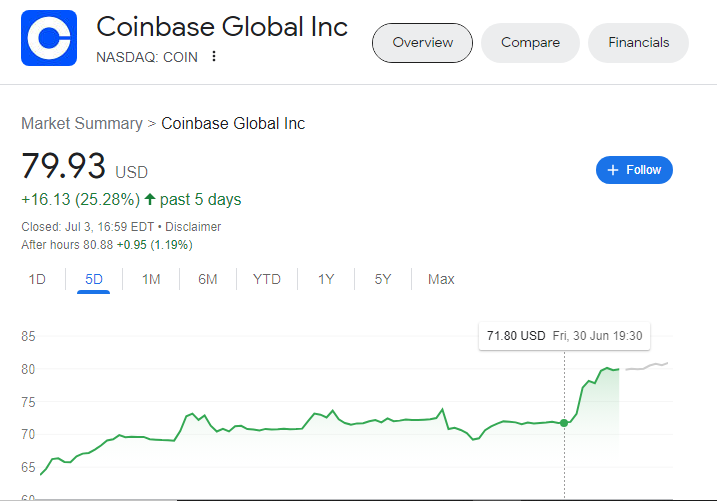
Task: Show the 1M chart range
Action: 151,279
